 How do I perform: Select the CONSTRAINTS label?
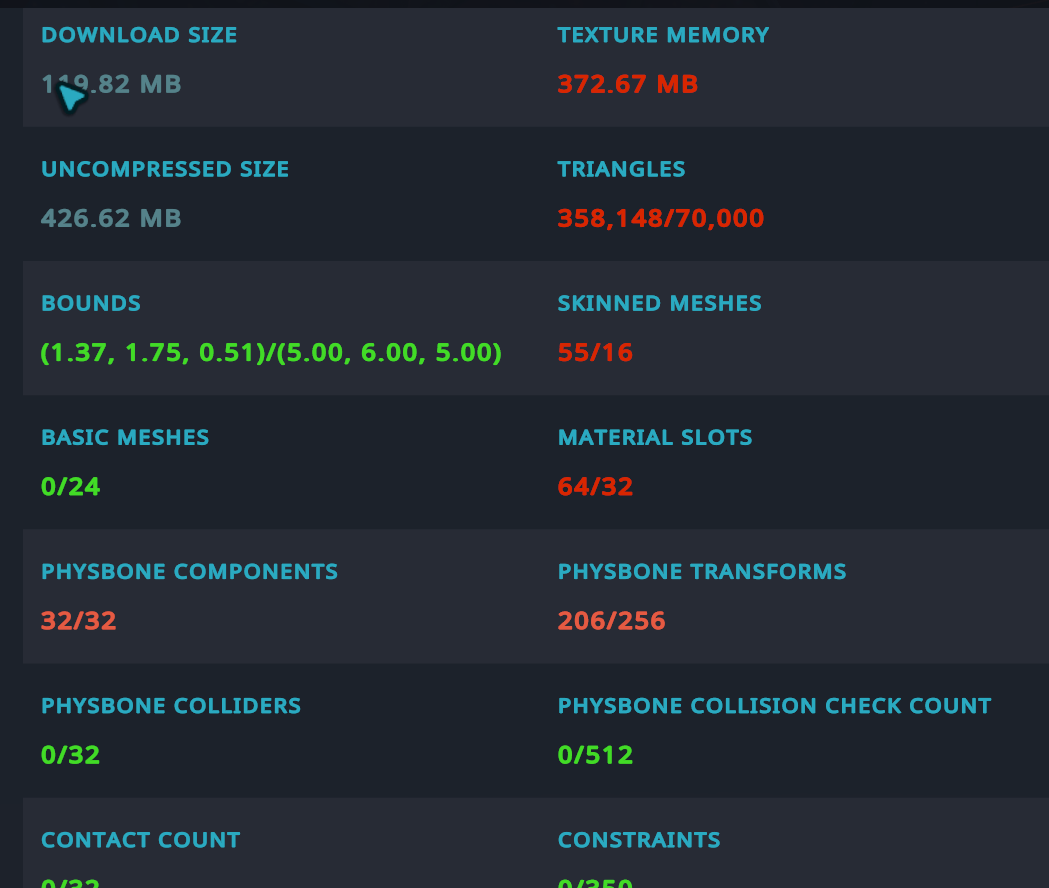tap(639, 840)
